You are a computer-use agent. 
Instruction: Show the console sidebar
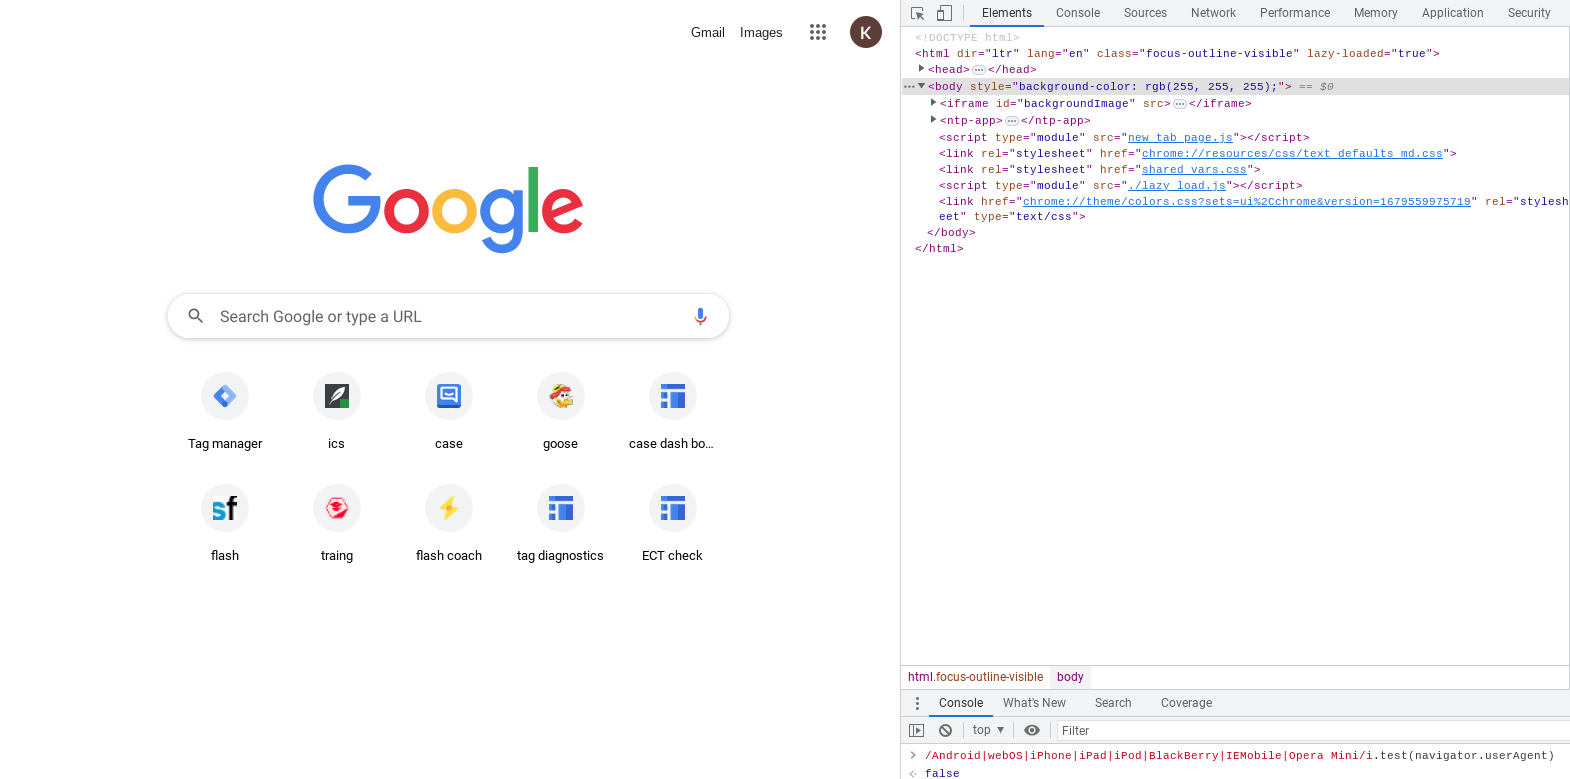pos(916,730)
